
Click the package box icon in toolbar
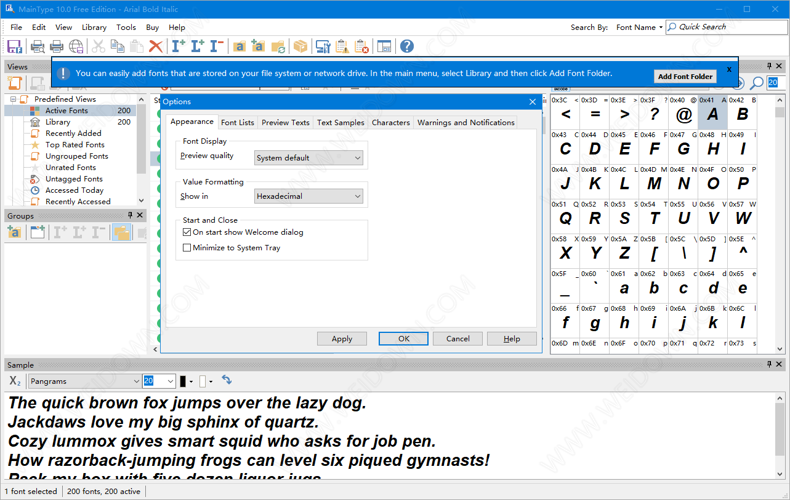click(300, 47)
